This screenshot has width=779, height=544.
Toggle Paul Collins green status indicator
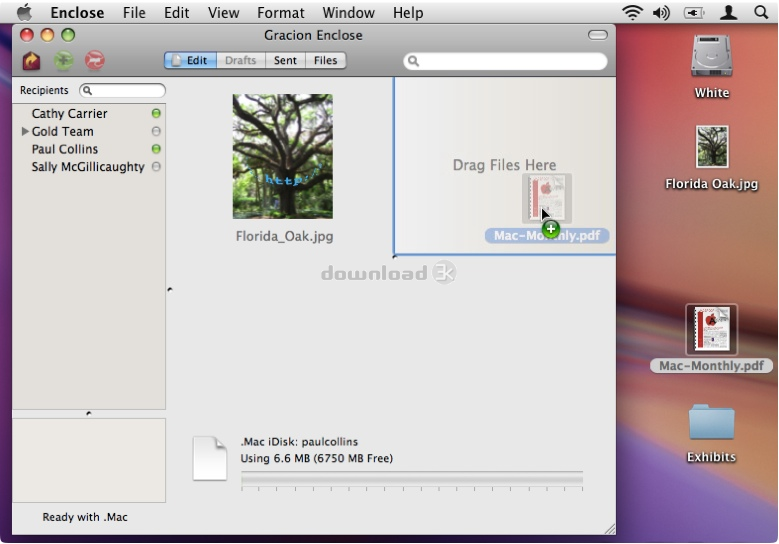point(156,149)
